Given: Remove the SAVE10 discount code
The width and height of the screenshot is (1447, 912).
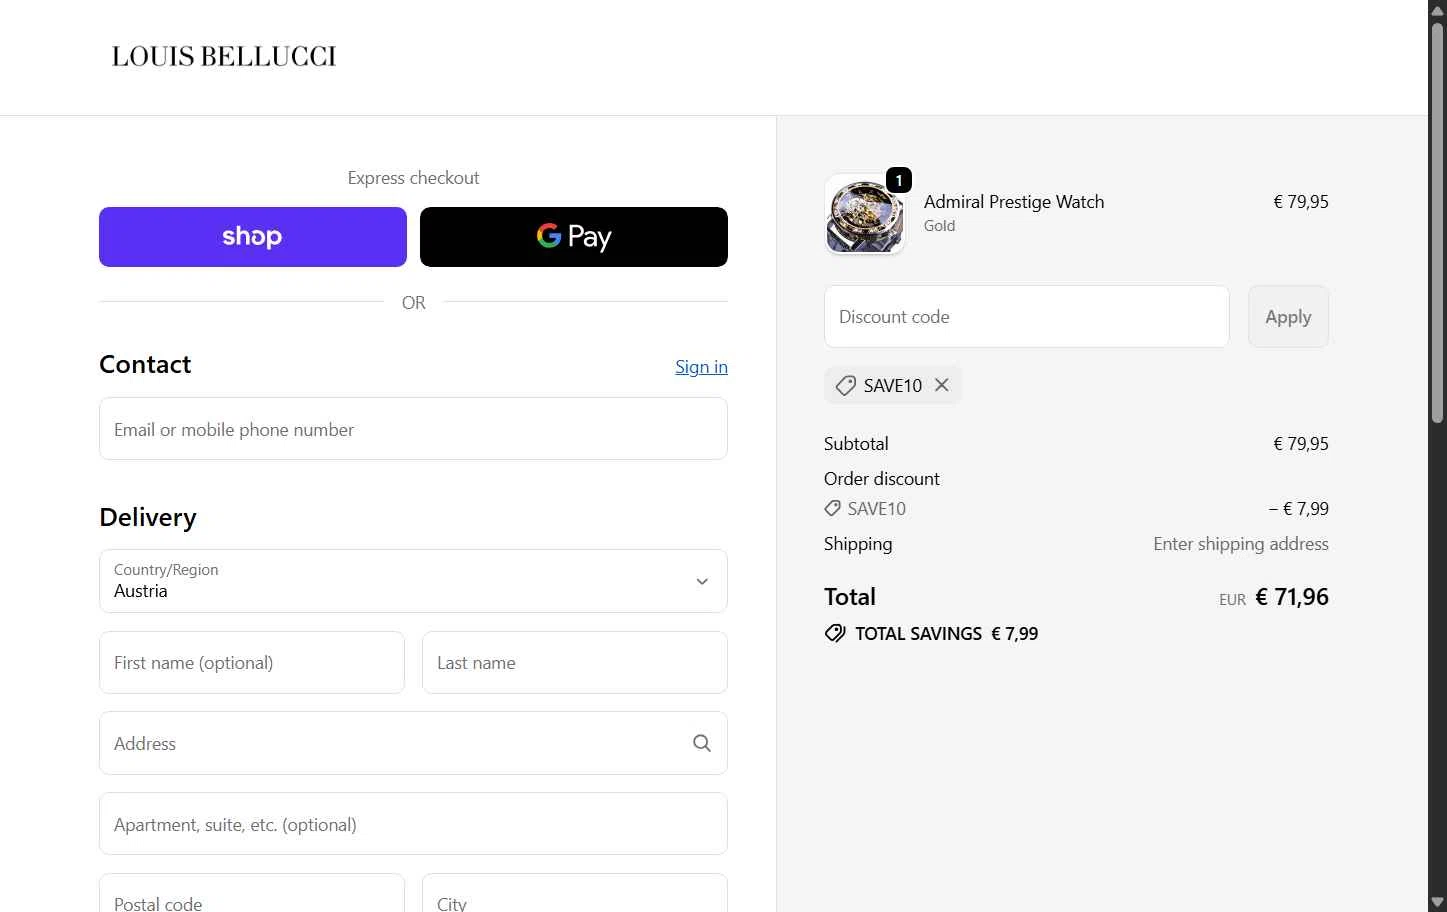Looking at the screenshot, I should pyautogui.click(x=942, y=385).
